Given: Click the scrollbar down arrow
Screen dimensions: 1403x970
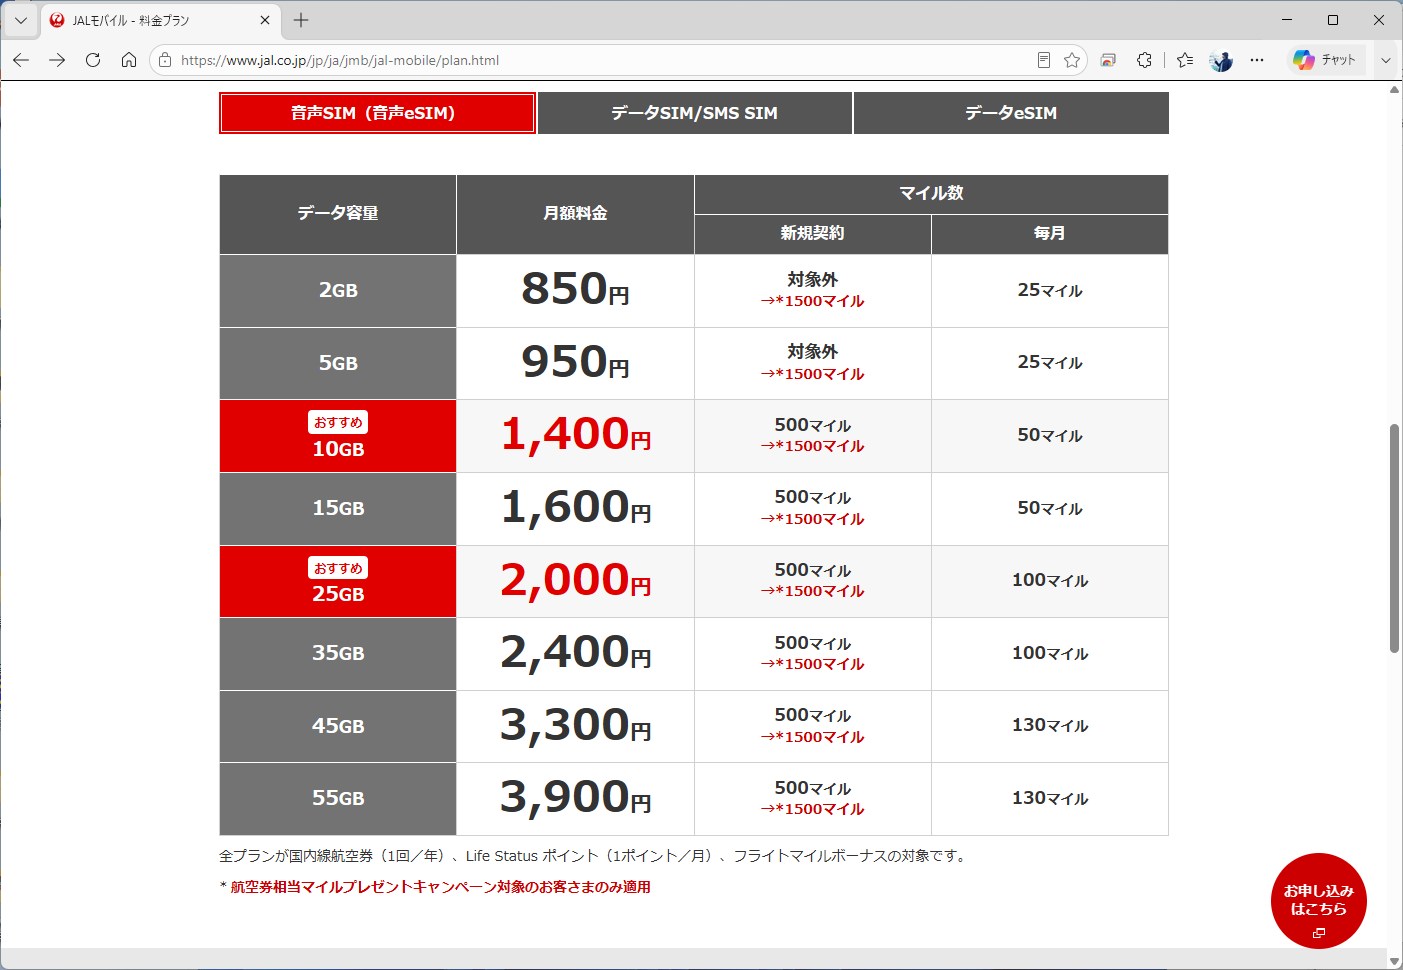Looking at the screenshot, I should [x=1394, y=962].
